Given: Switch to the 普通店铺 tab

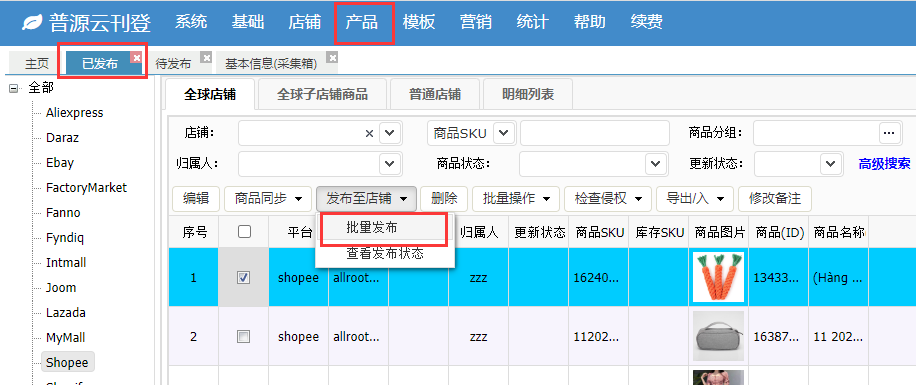Looking at the screenshot, I should coord(435,94).
